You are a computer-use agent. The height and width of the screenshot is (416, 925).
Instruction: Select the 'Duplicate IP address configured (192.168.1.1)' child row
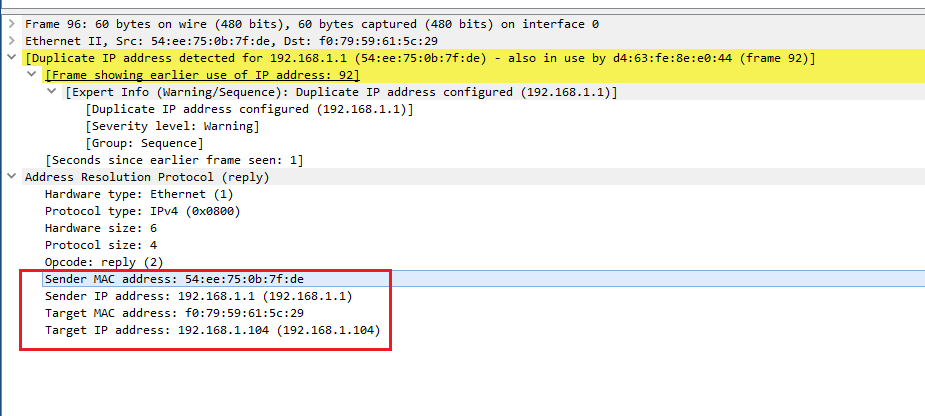coord(249,109)
